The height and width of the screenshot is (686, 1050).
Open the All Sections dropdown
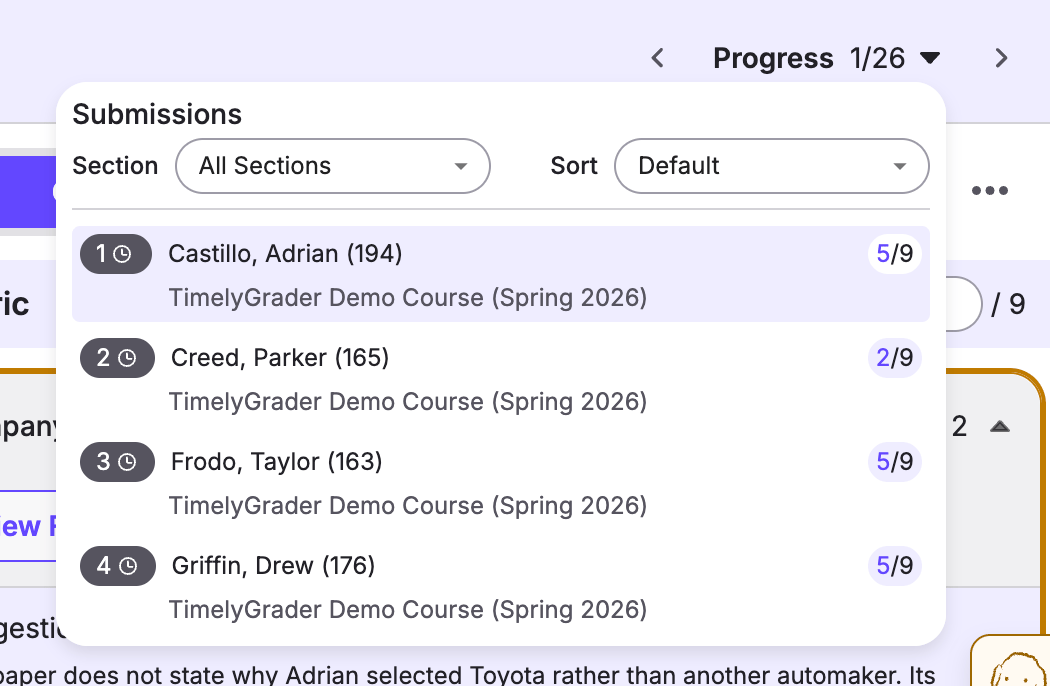333,166
